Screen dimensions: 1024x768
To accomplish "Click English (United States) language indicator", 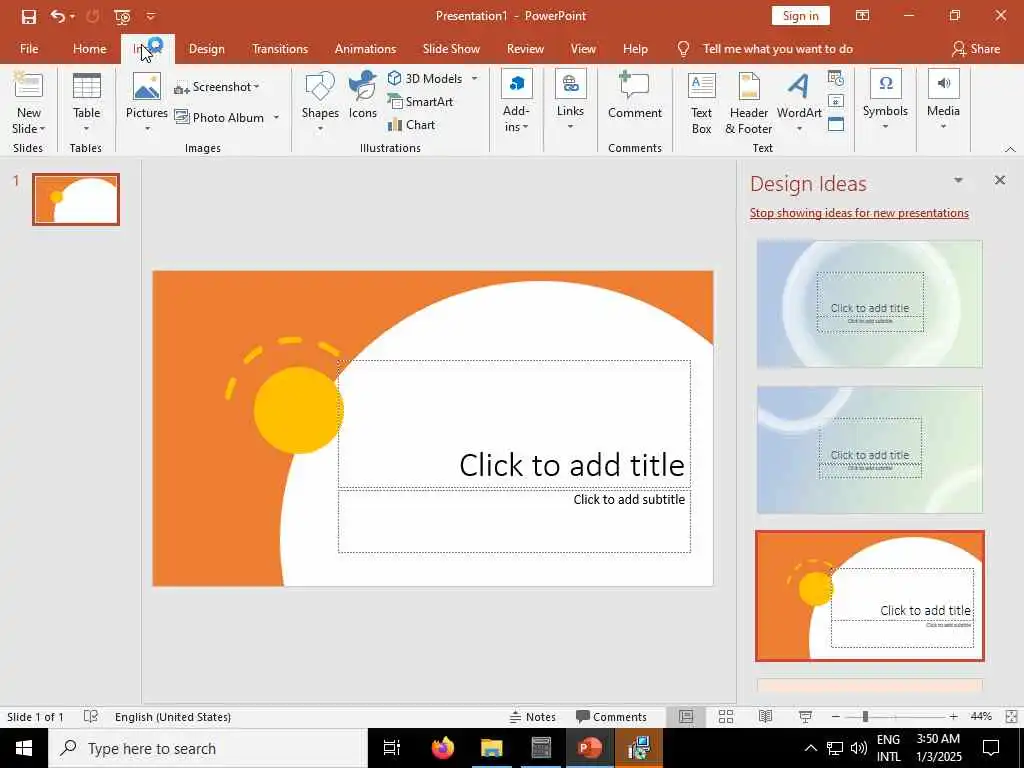I will click(x=172, y=717).
